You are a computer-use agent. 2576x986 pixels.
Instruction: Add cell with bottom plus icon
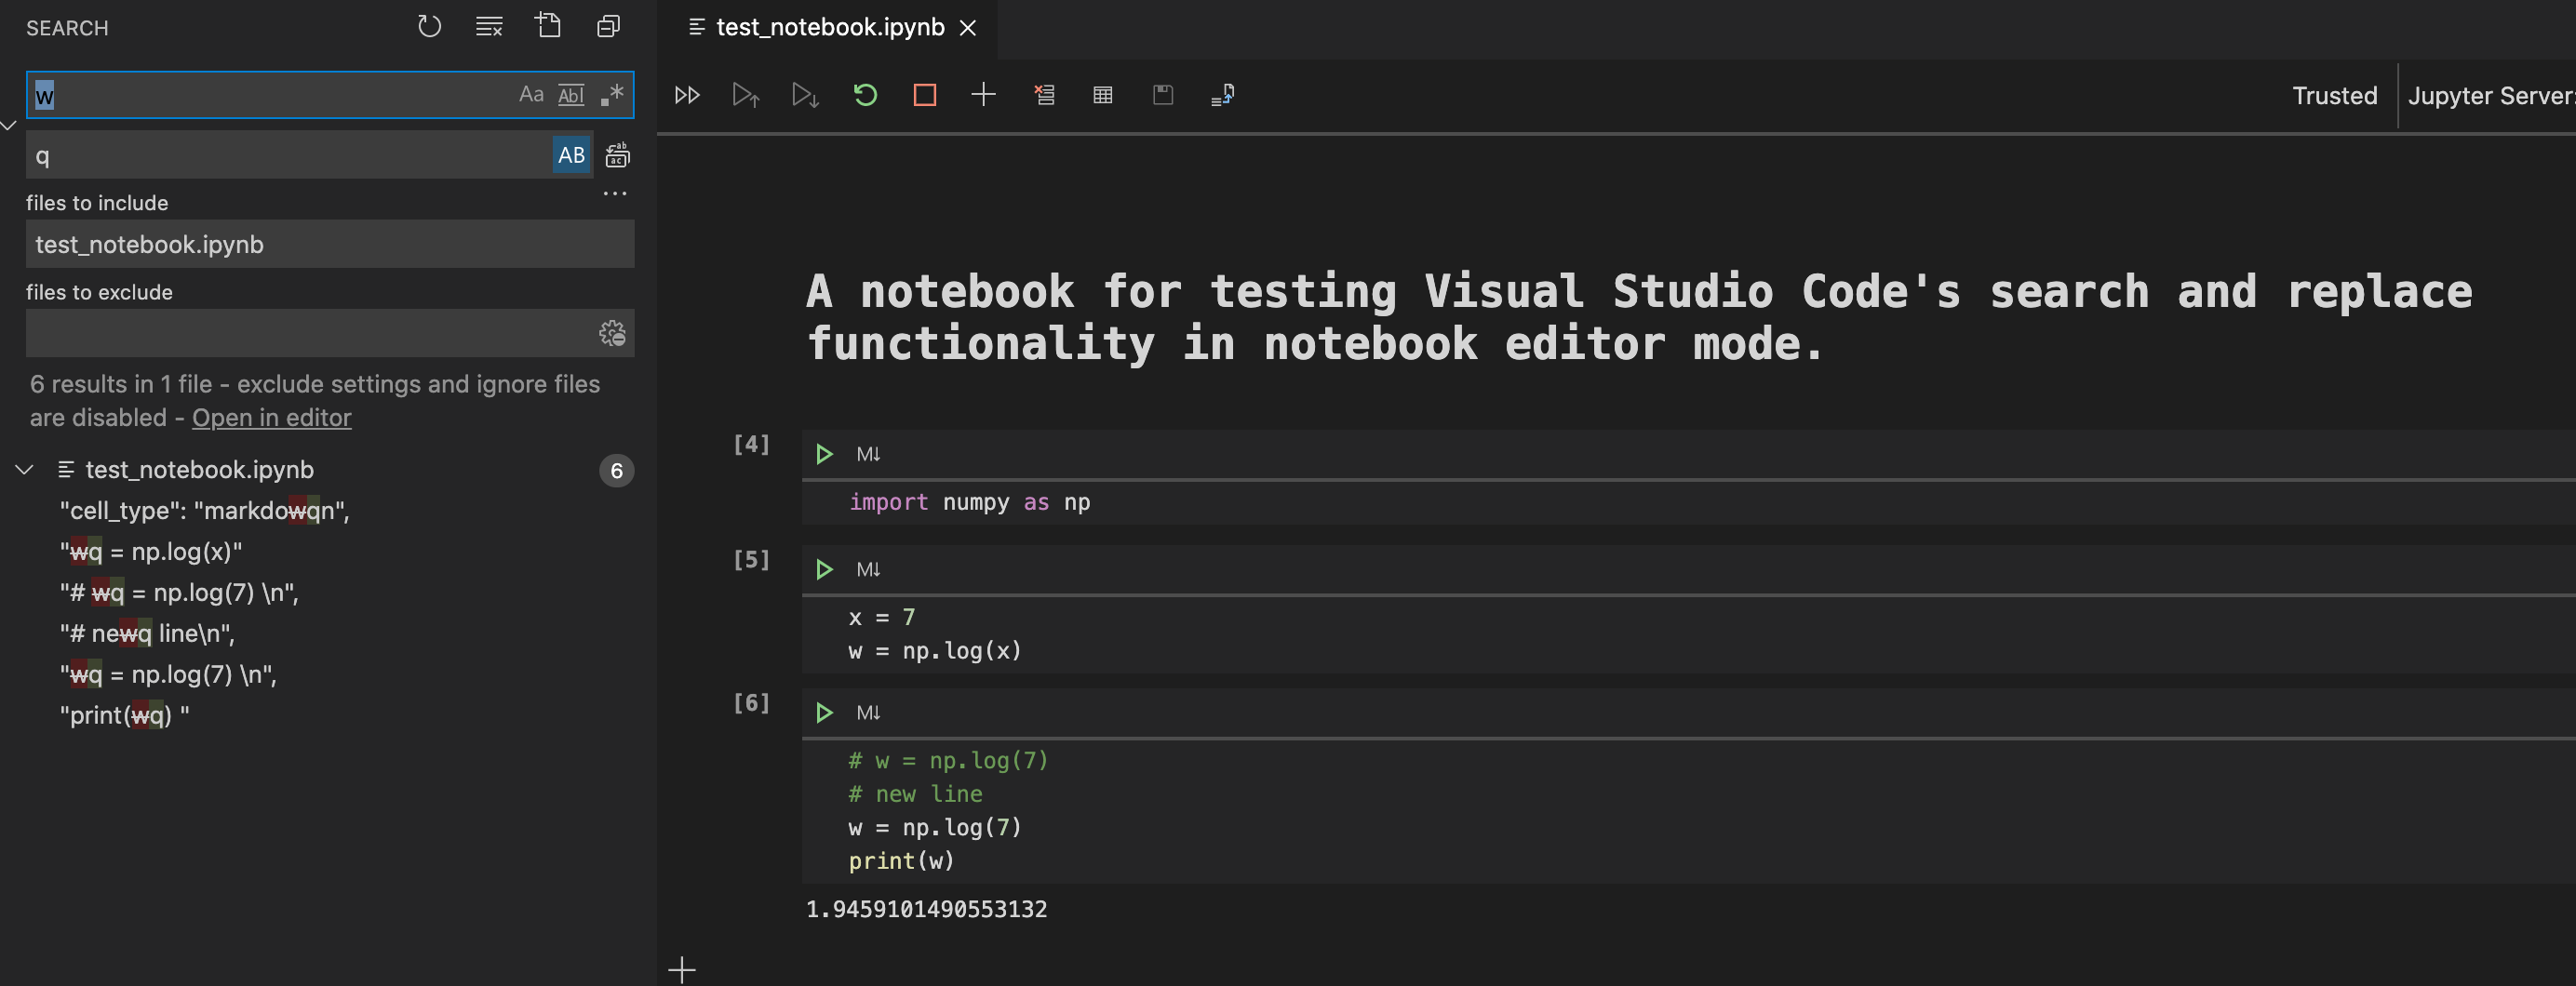pyautogui.click(x=682, y=969)
